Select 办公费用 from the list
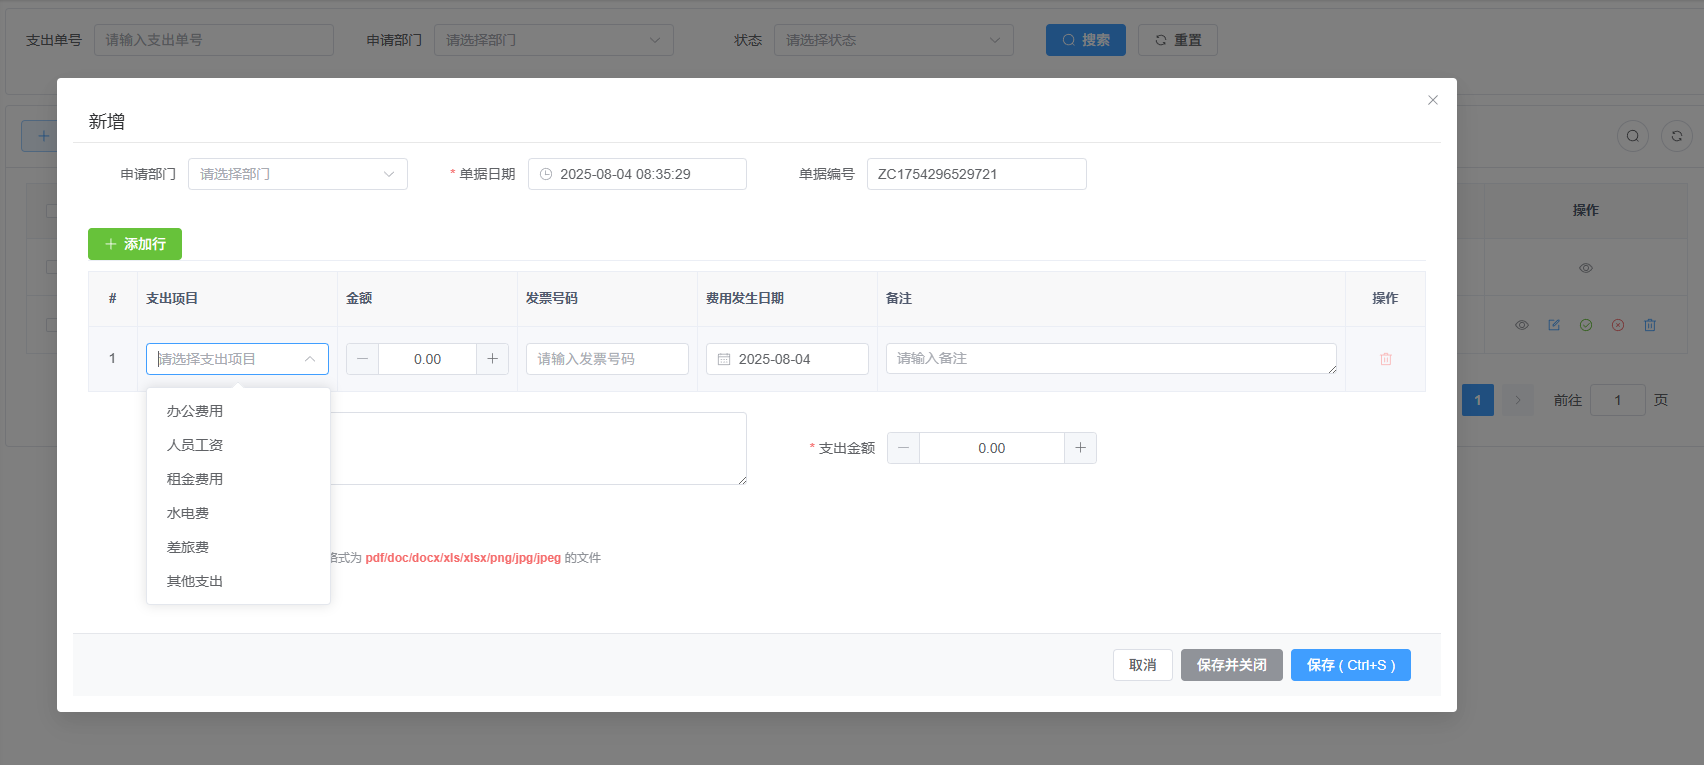 (195, 411)
